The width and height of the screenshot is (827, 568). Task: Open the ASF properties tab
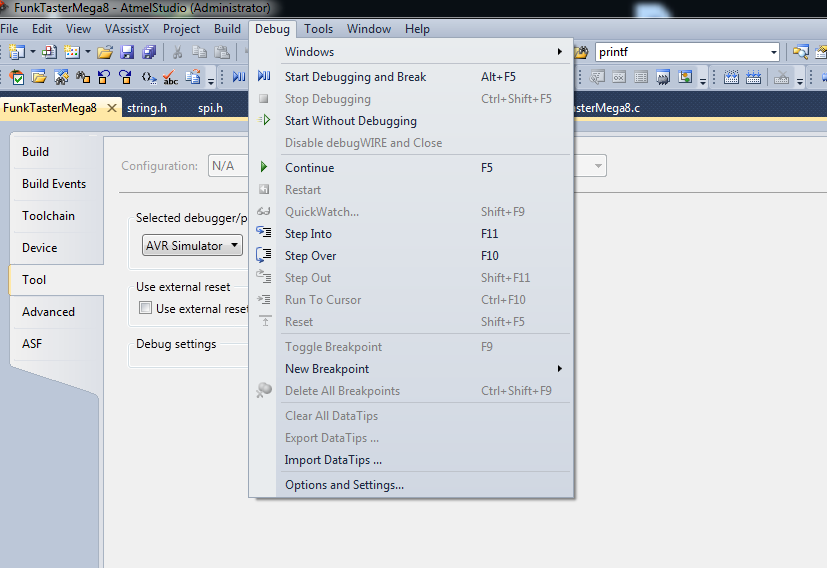(x=56, y=343)
